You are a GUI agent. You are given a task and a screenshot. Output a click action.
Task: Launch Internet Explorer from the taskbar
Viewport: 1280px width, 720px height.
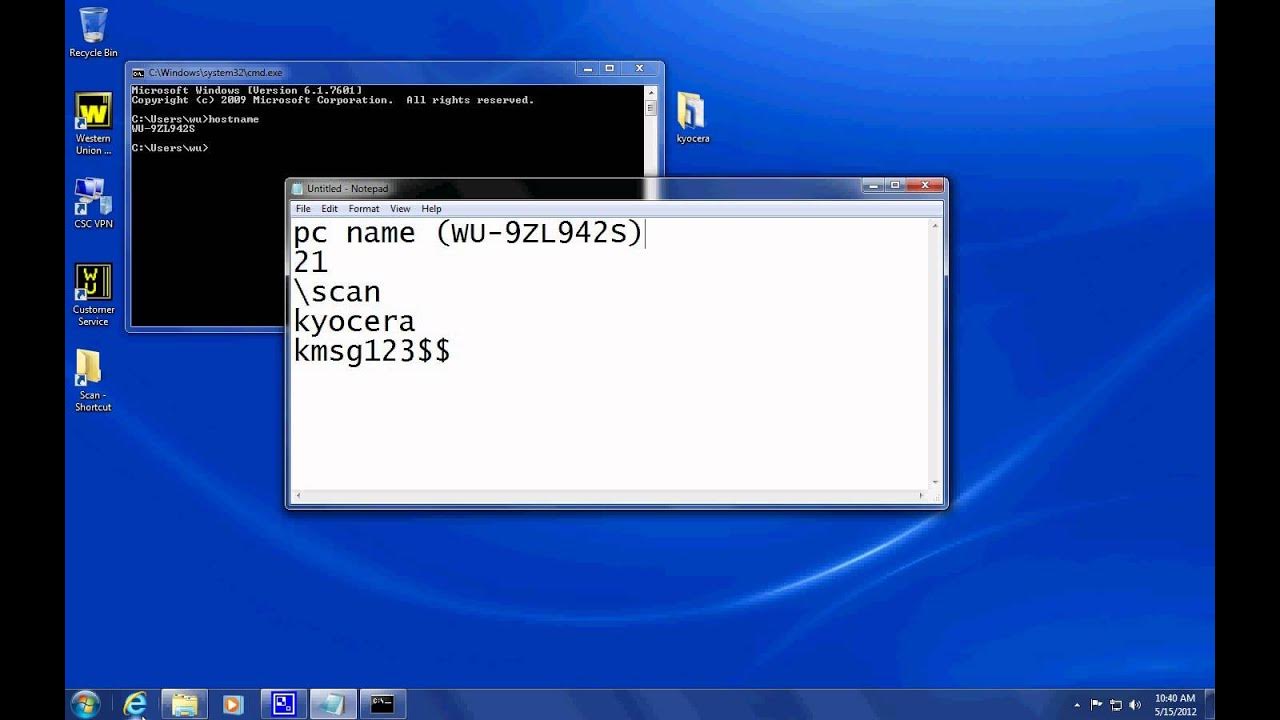pos(135,703)
